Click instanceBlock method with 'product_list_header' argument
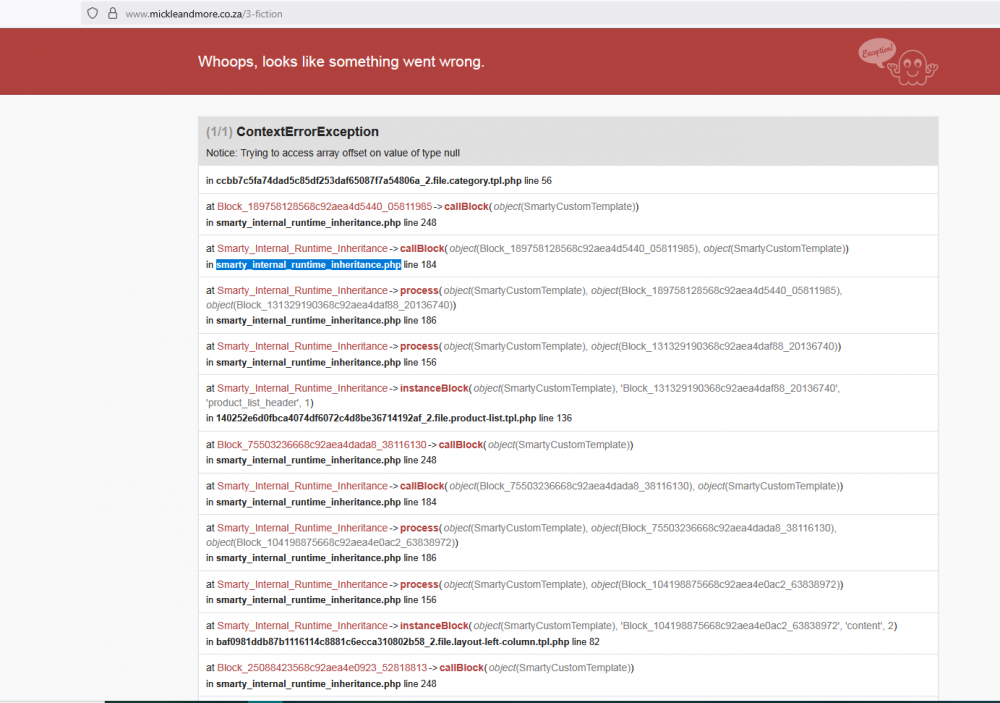 (434, 388)
